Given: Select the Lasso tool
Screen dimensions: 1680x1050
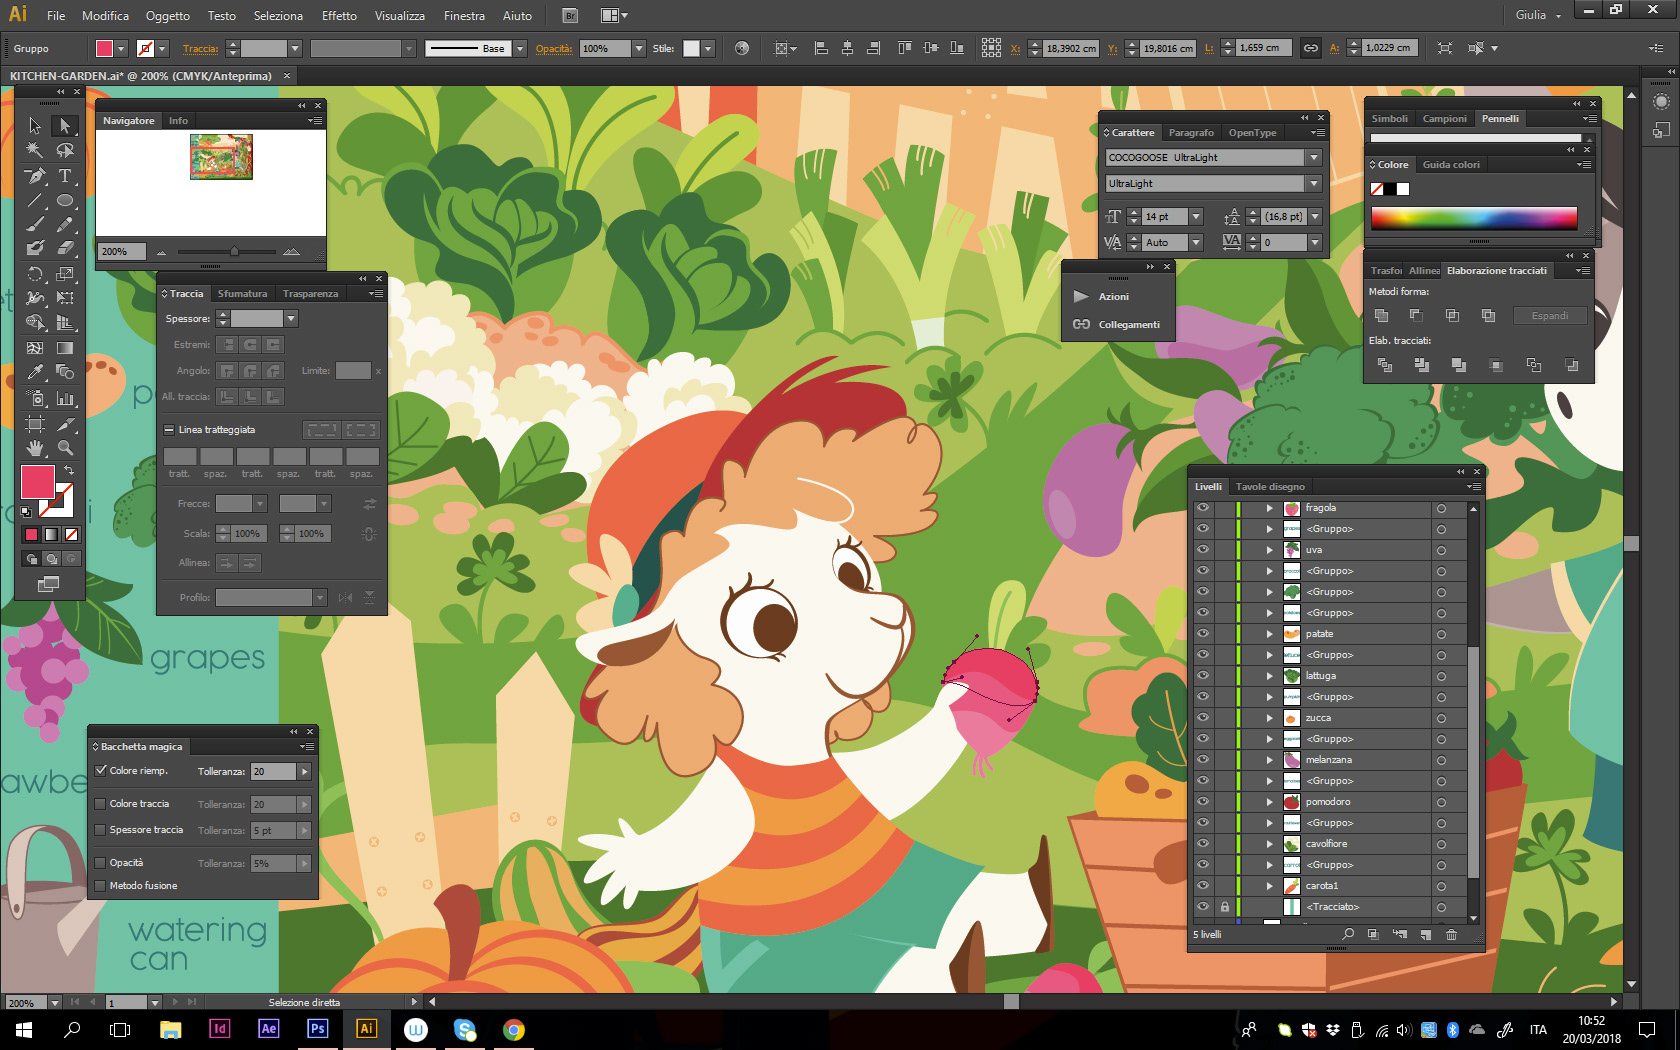Looking at the screenshot, I should tap(65, 150).
